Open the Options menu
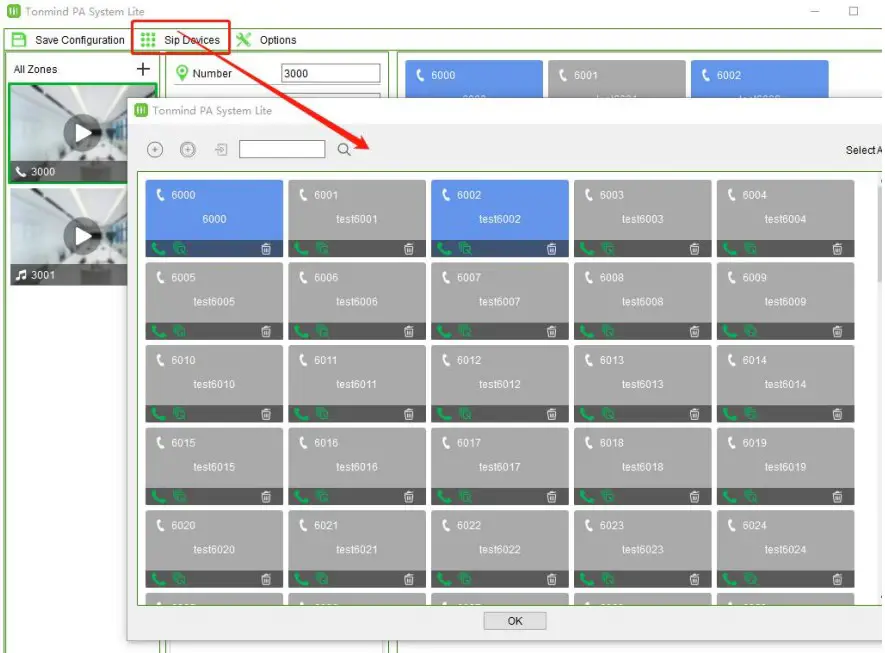Image resolution: width=885 pixels, height=653 pixels. click(268, 39)
